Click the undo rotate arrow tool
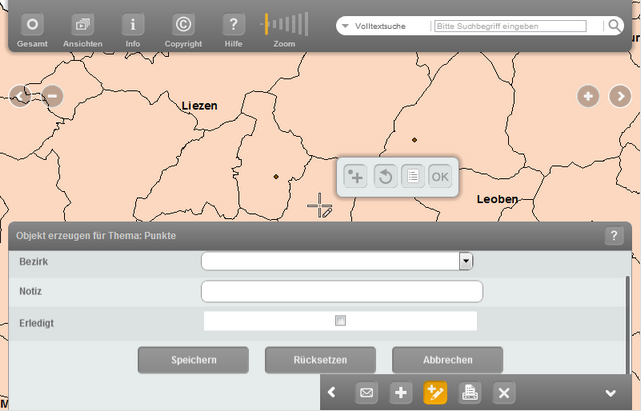Screen dimensions: 641x411 click(385, 176)
